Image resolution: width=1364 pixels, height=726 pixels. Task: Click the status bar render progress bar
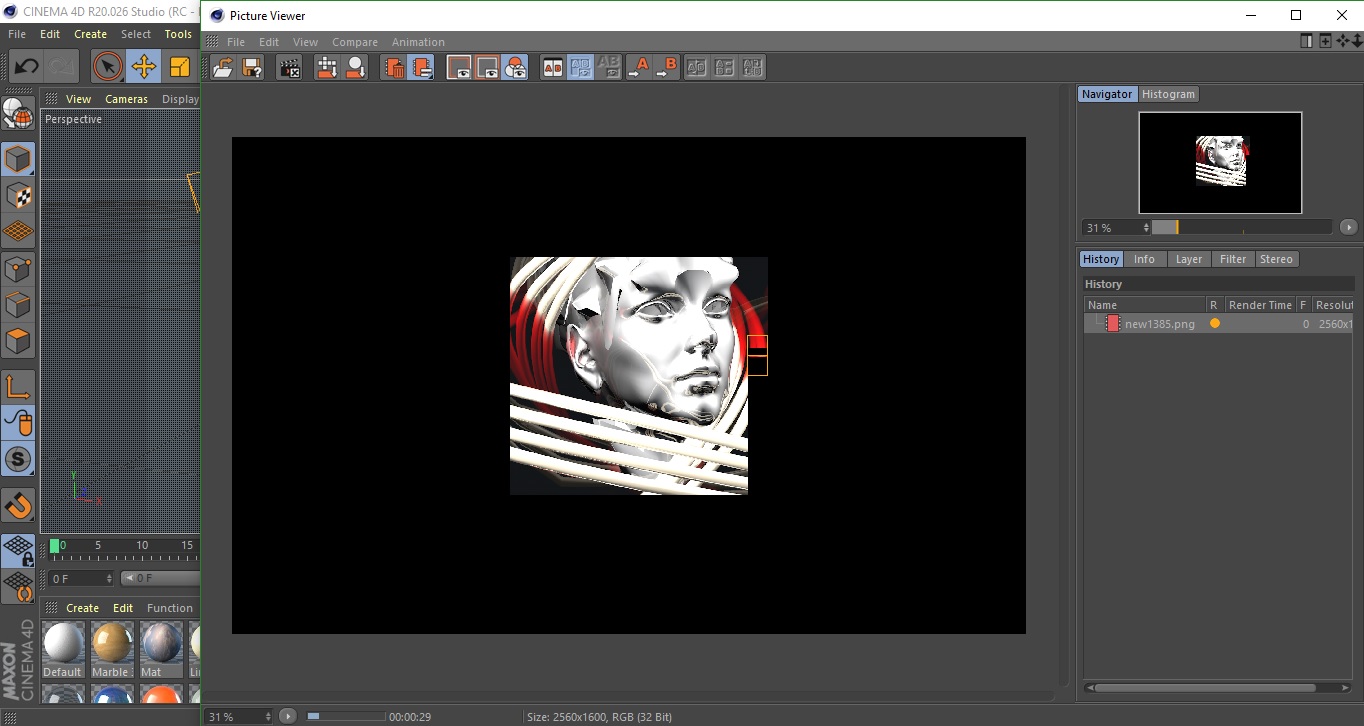(345, 716)
